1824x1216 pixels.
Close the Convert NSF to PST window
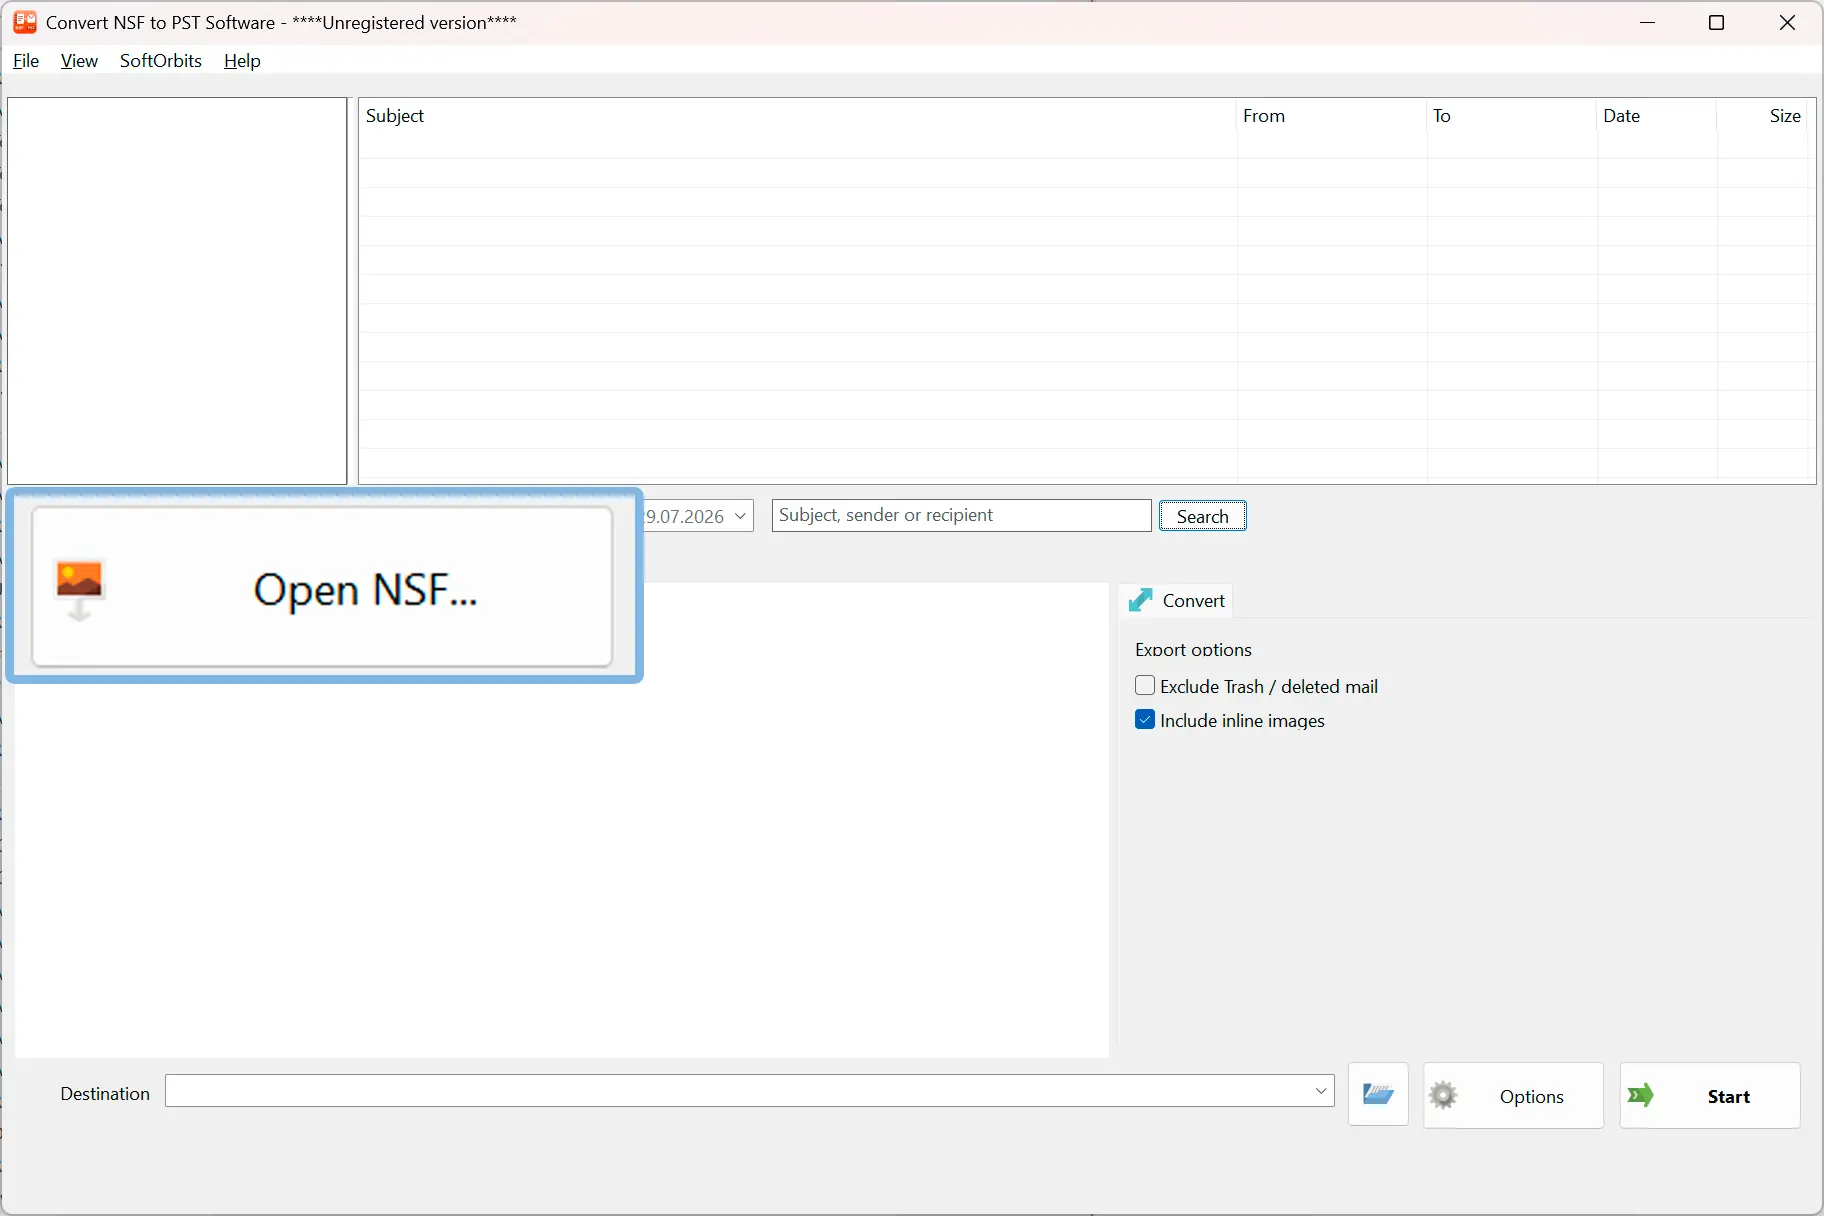click(x=1788, y=22)
